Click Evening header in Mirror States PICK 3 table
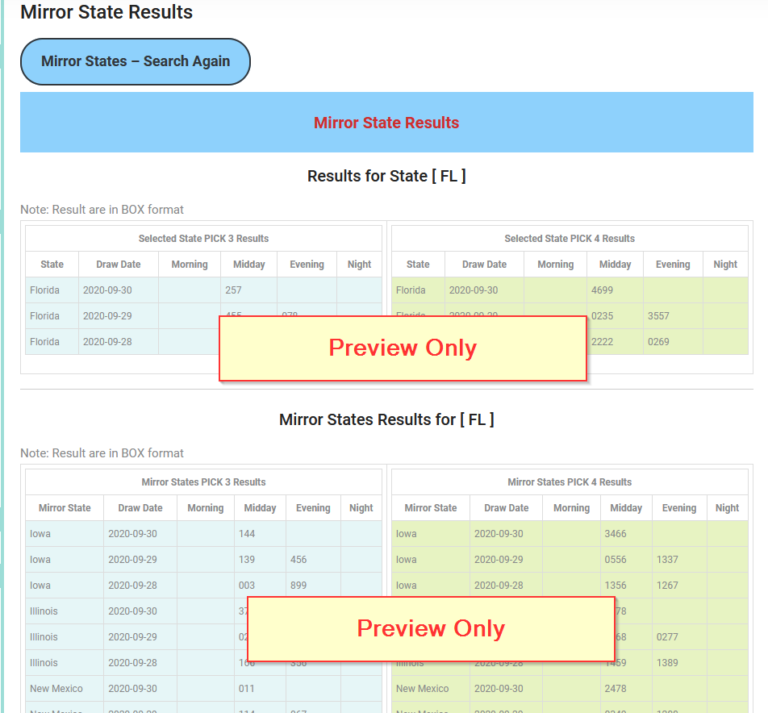 pos(313,508)
